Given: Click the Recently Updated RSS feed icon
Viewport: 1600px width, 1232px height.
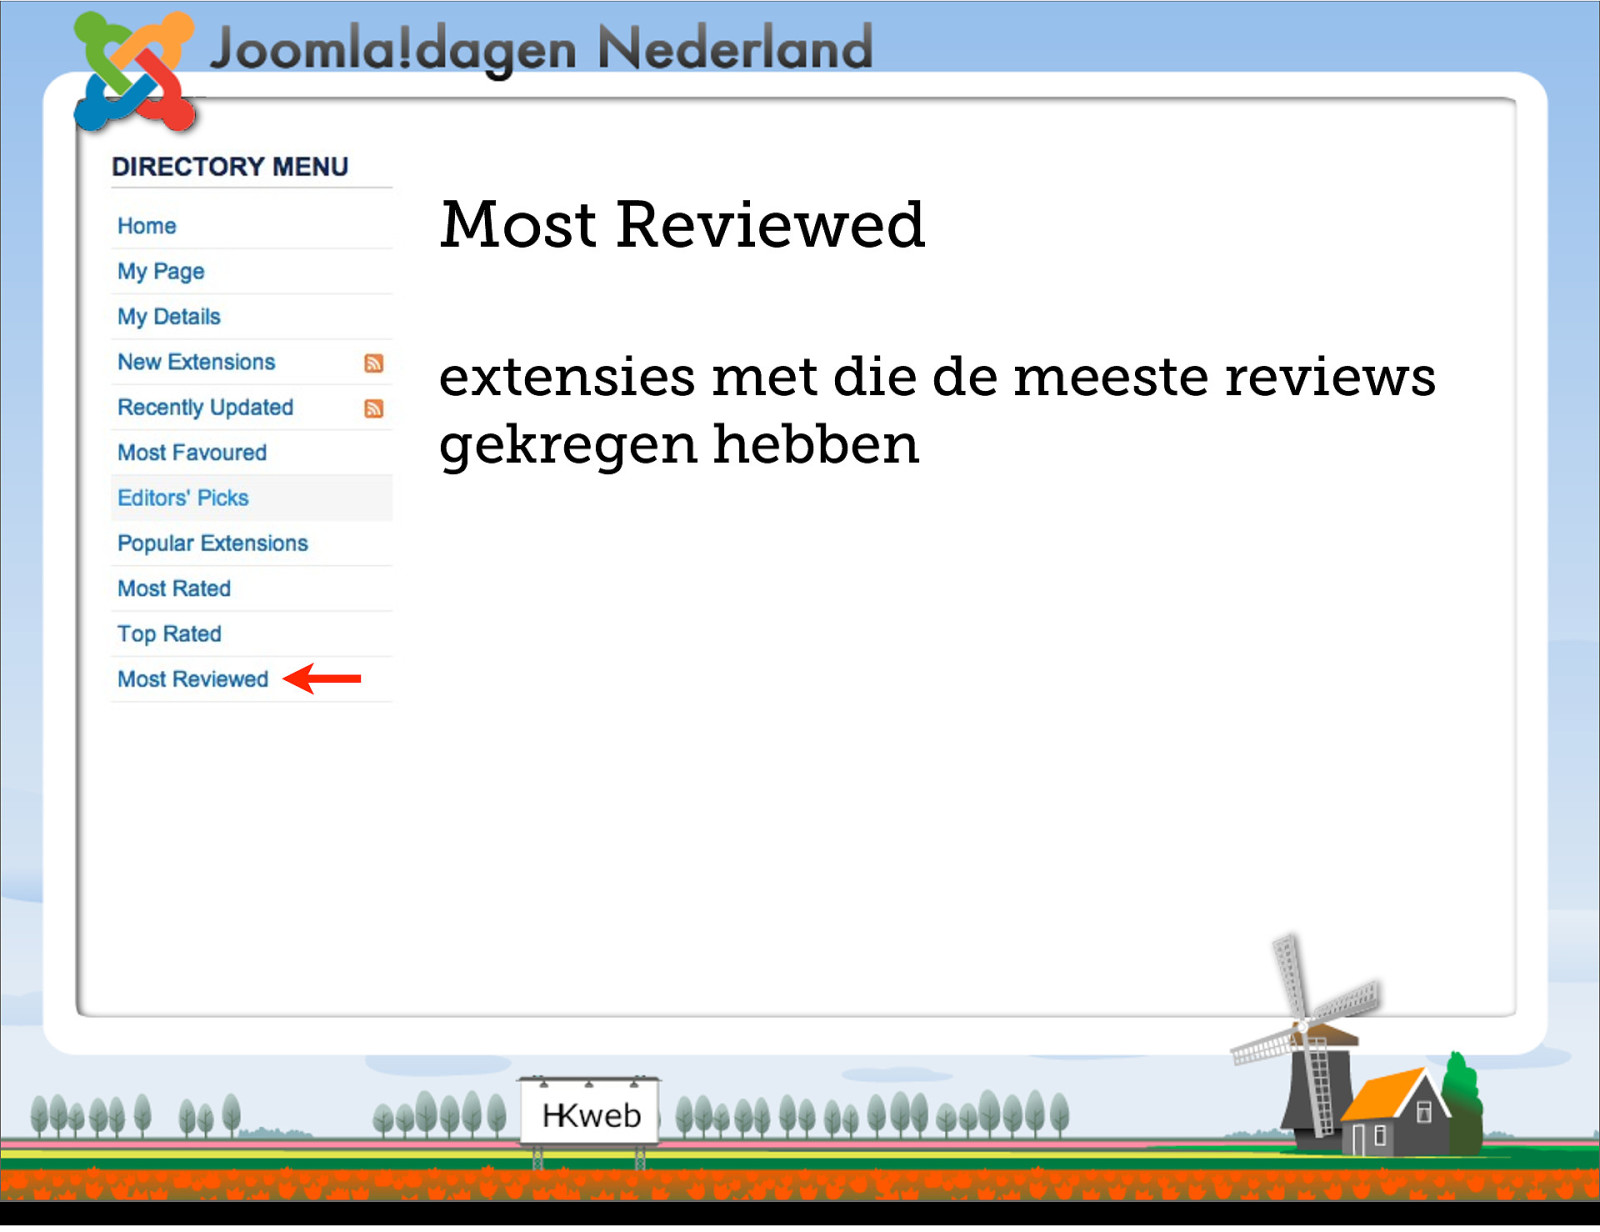Looking at the screenshot, I should coord(374,409).
